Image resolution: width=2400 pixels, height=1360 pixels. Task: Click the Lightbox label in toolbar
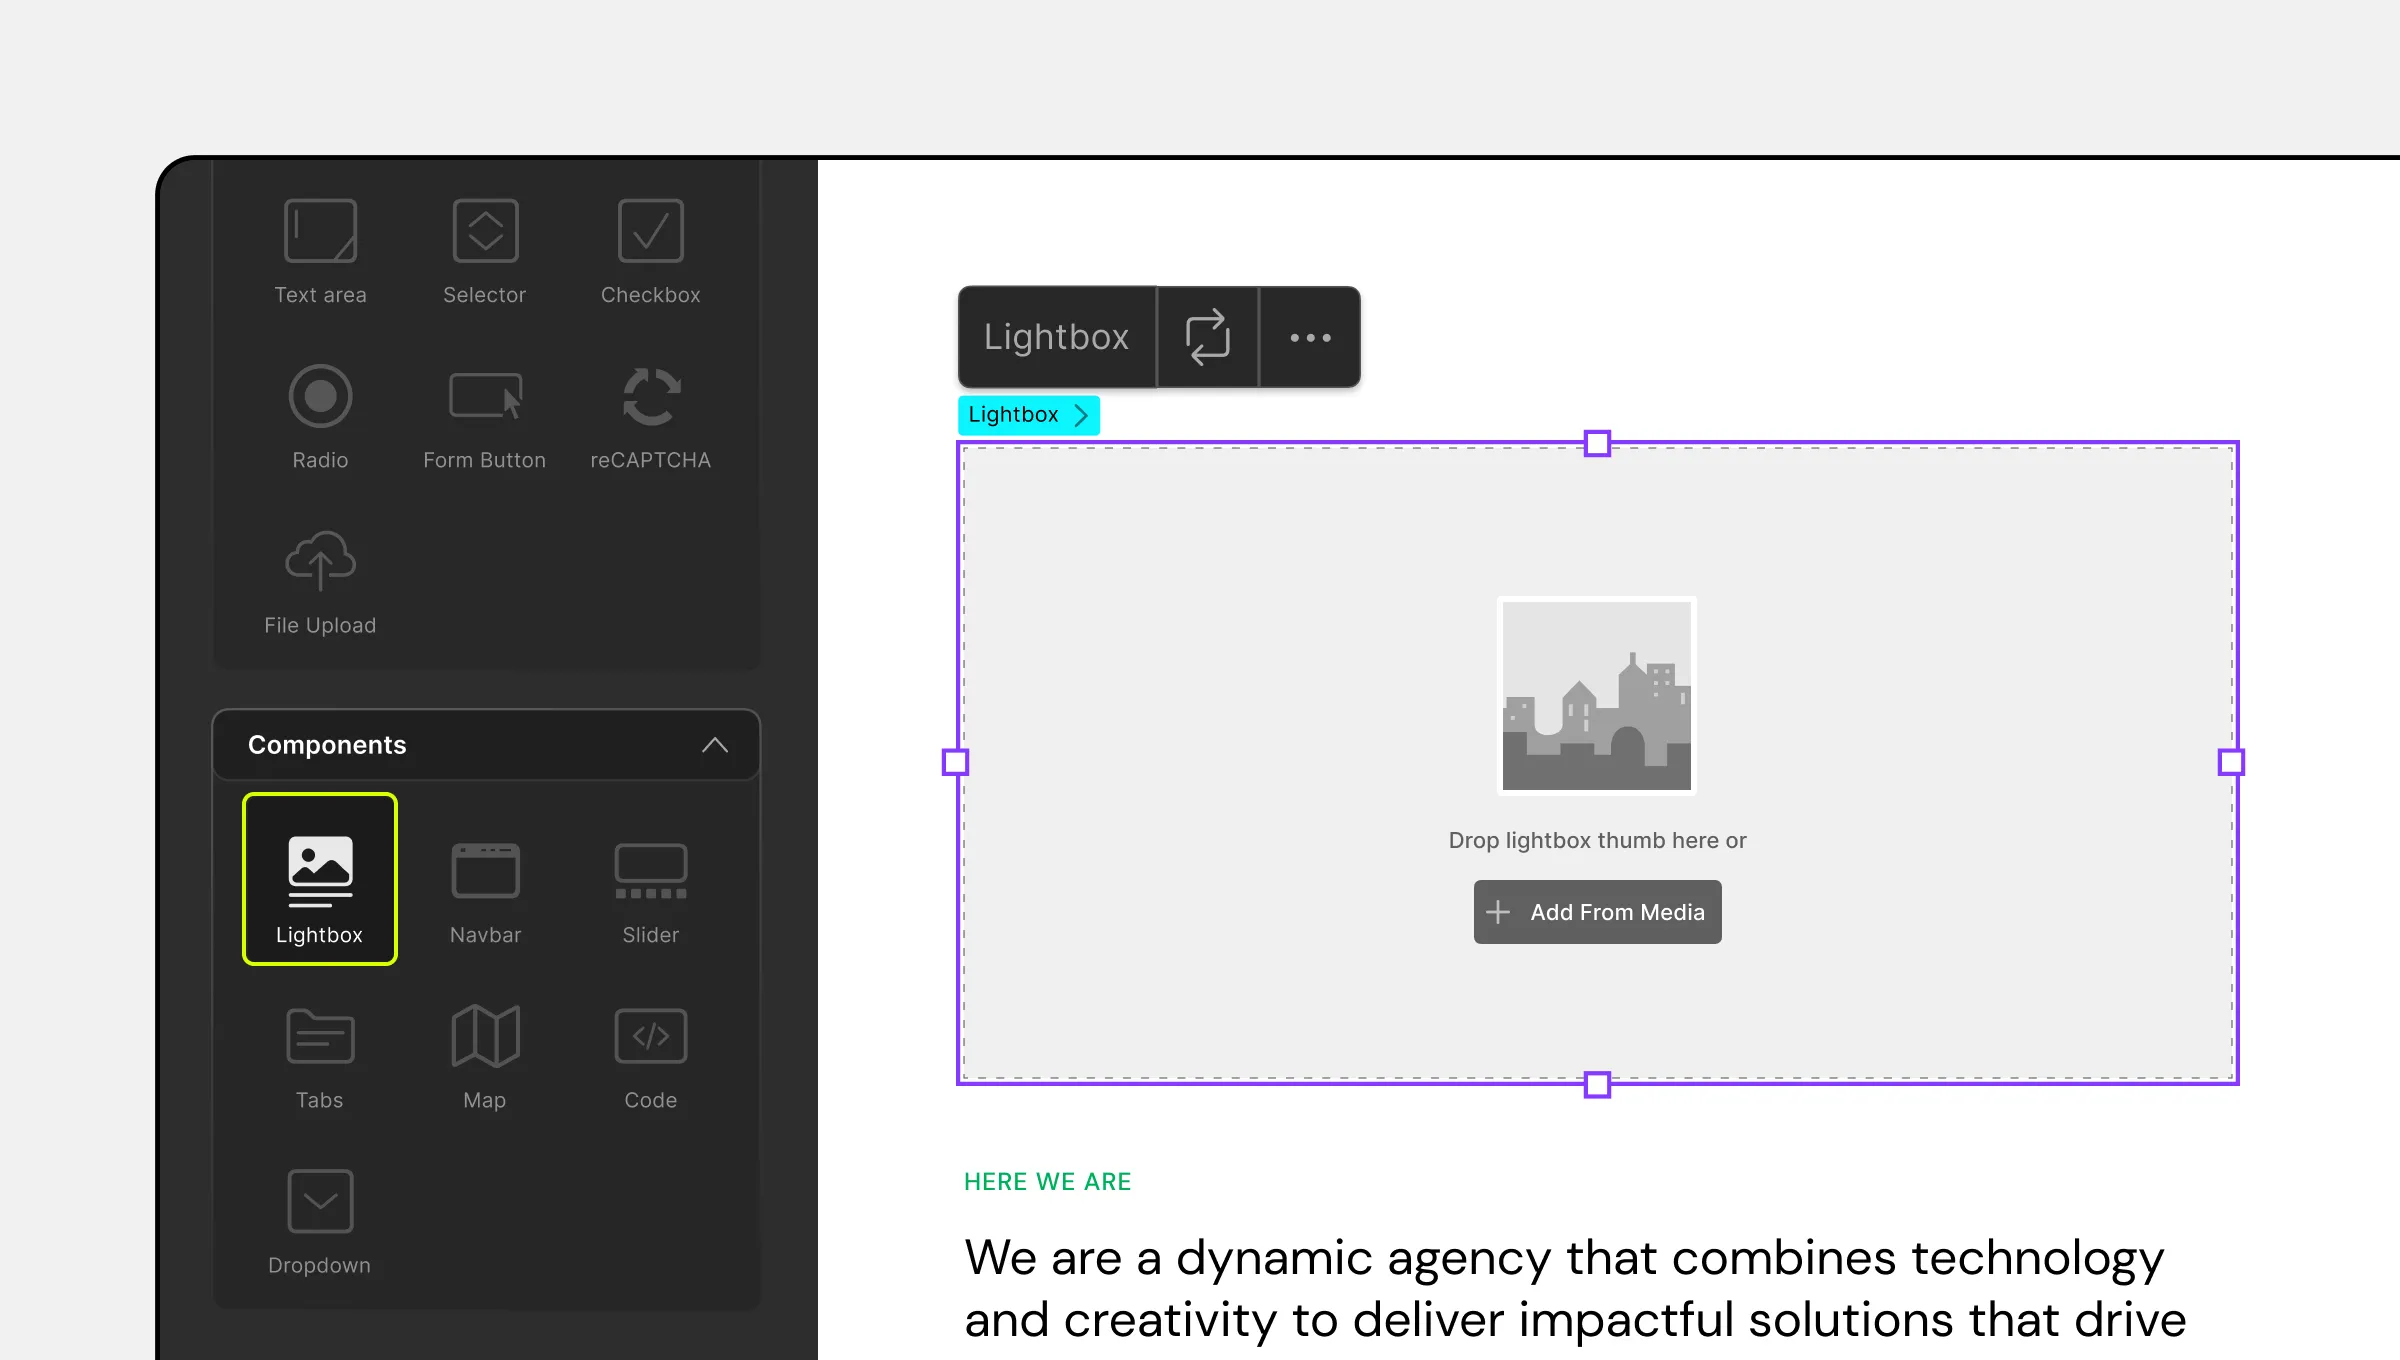(x=1055, y=336)
